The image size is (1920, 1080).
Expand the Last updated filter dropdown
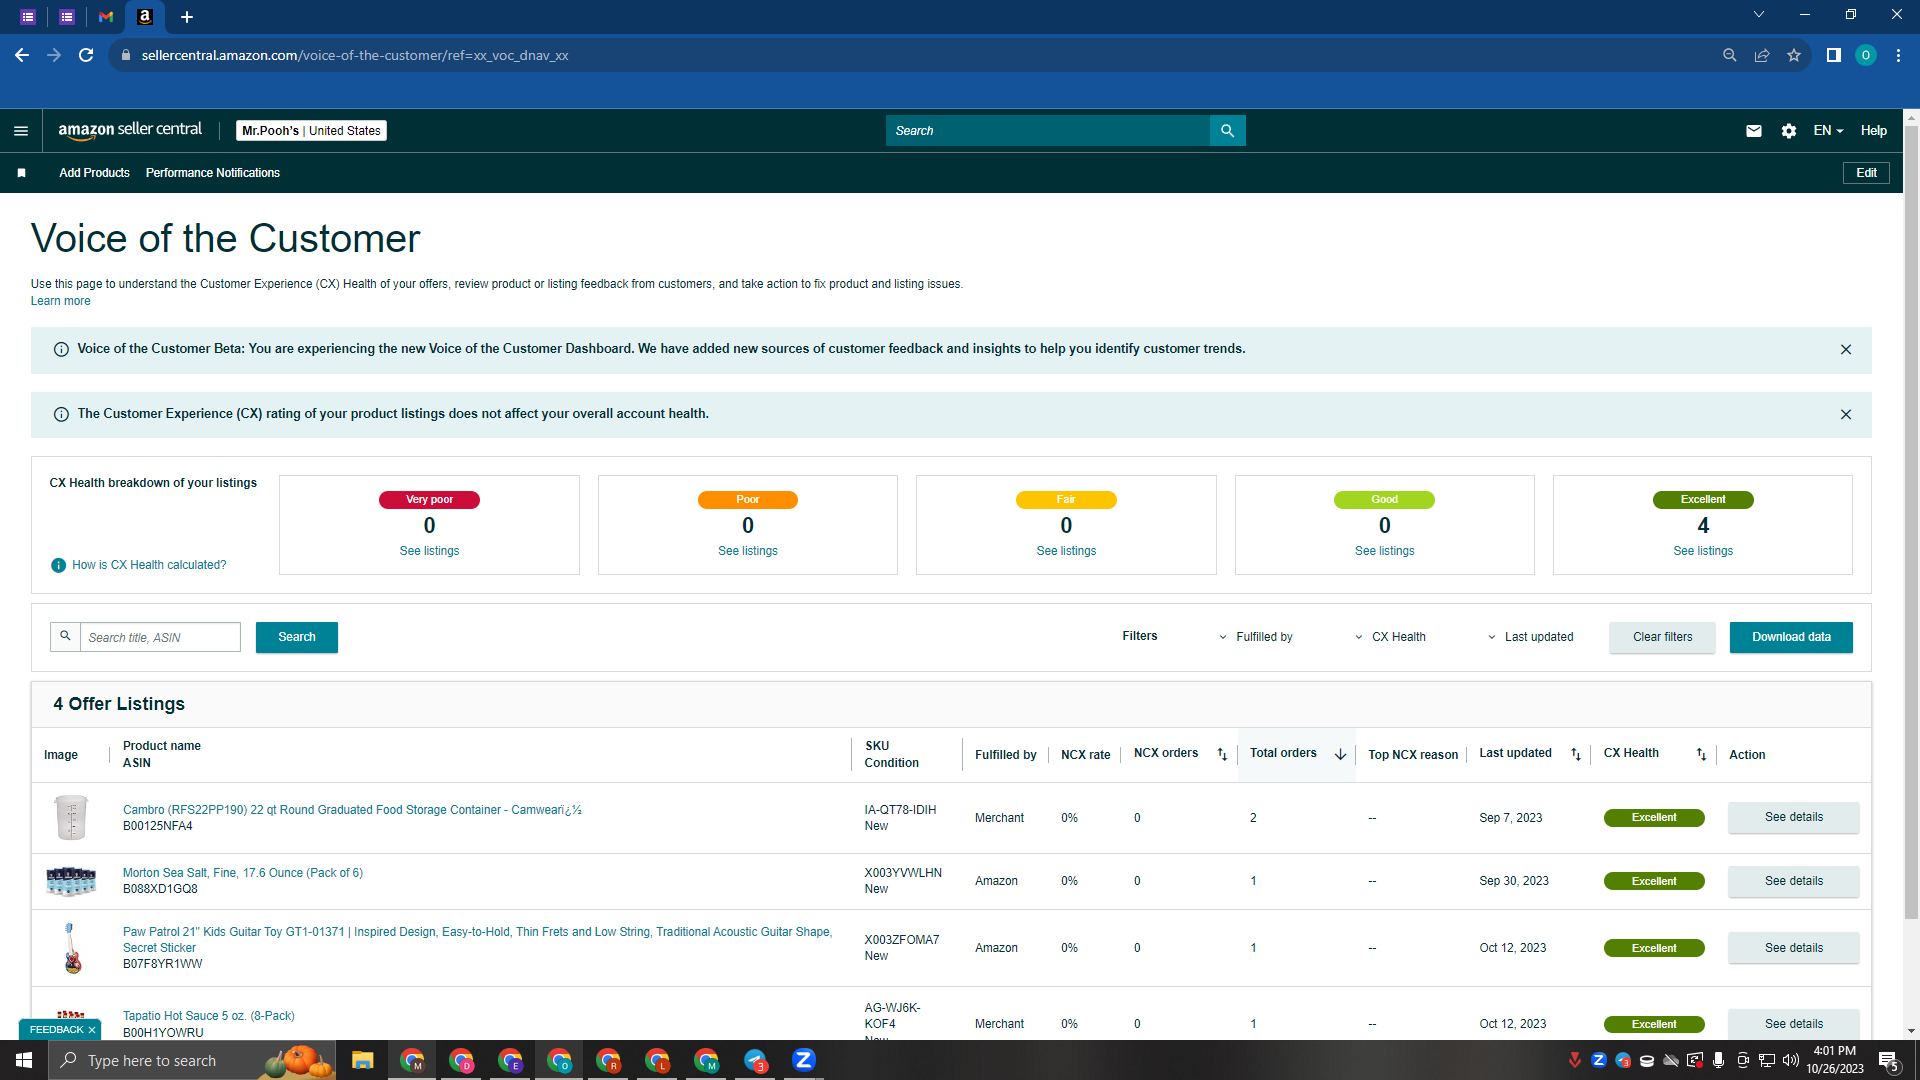[1531, 637]
